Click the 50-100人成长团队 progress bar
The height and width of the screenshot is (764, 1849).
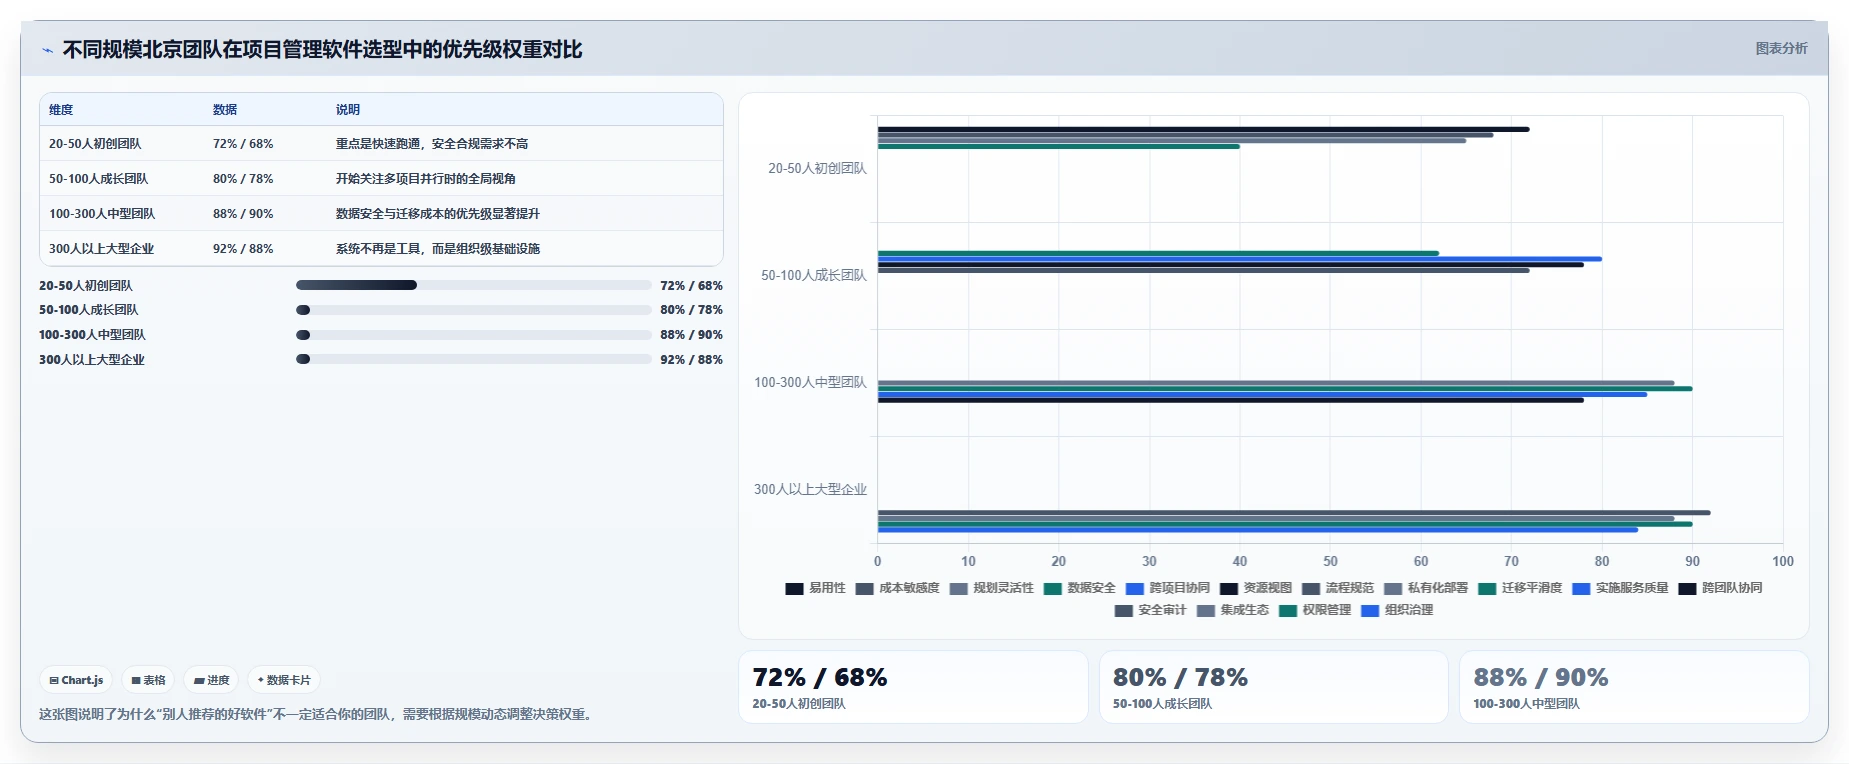point(473,310)
